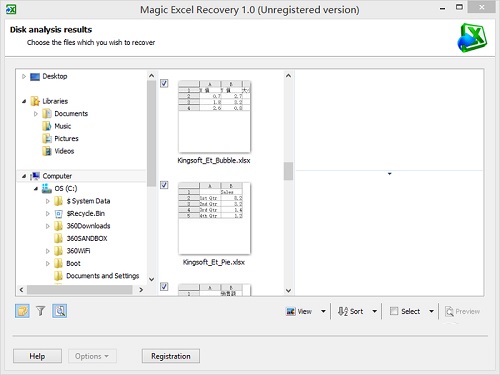Click the Pictures library icon
This screenshot has height=375, width=500.
[x=47, y=139]
